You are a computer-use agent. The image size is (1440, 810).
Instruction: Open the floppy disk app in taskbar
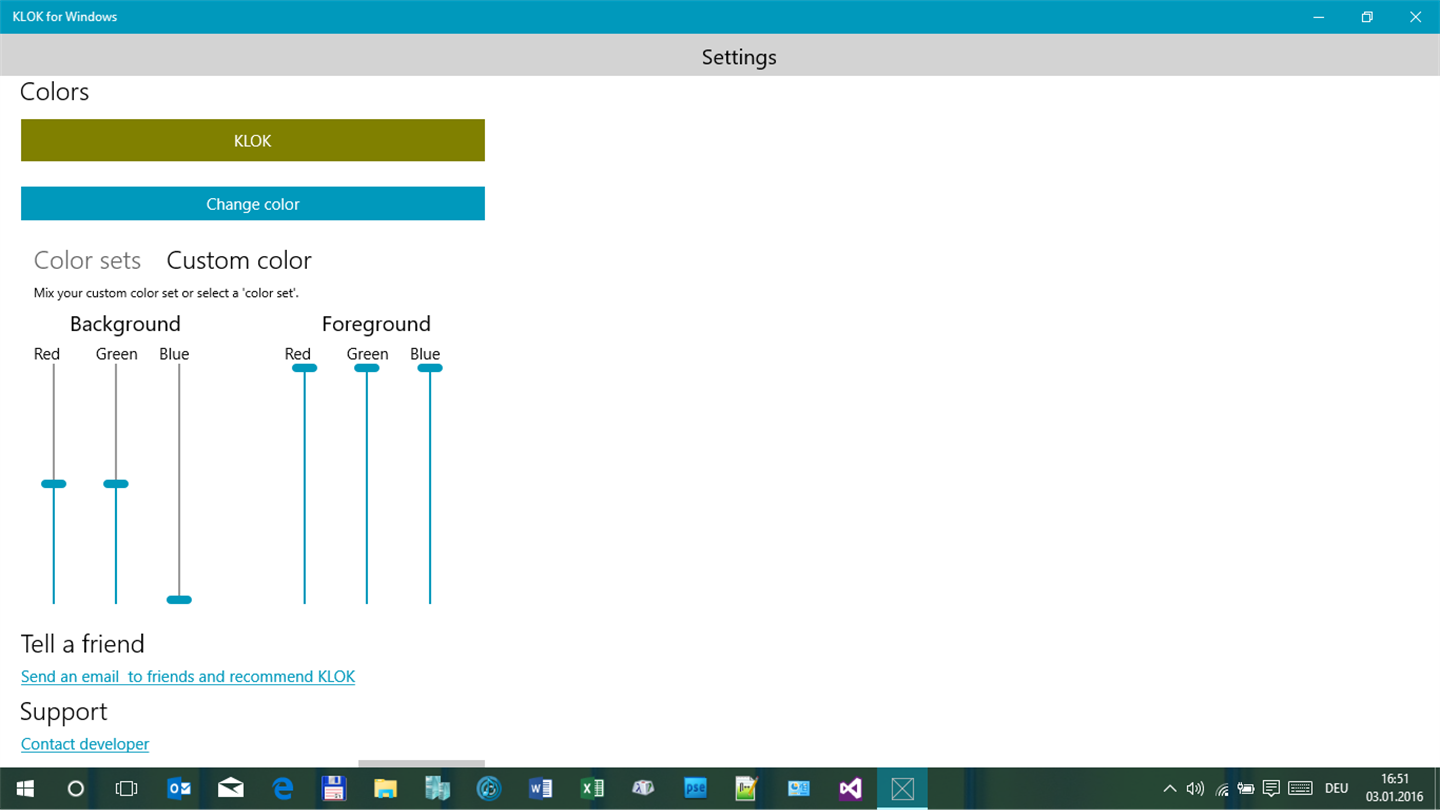334,789
